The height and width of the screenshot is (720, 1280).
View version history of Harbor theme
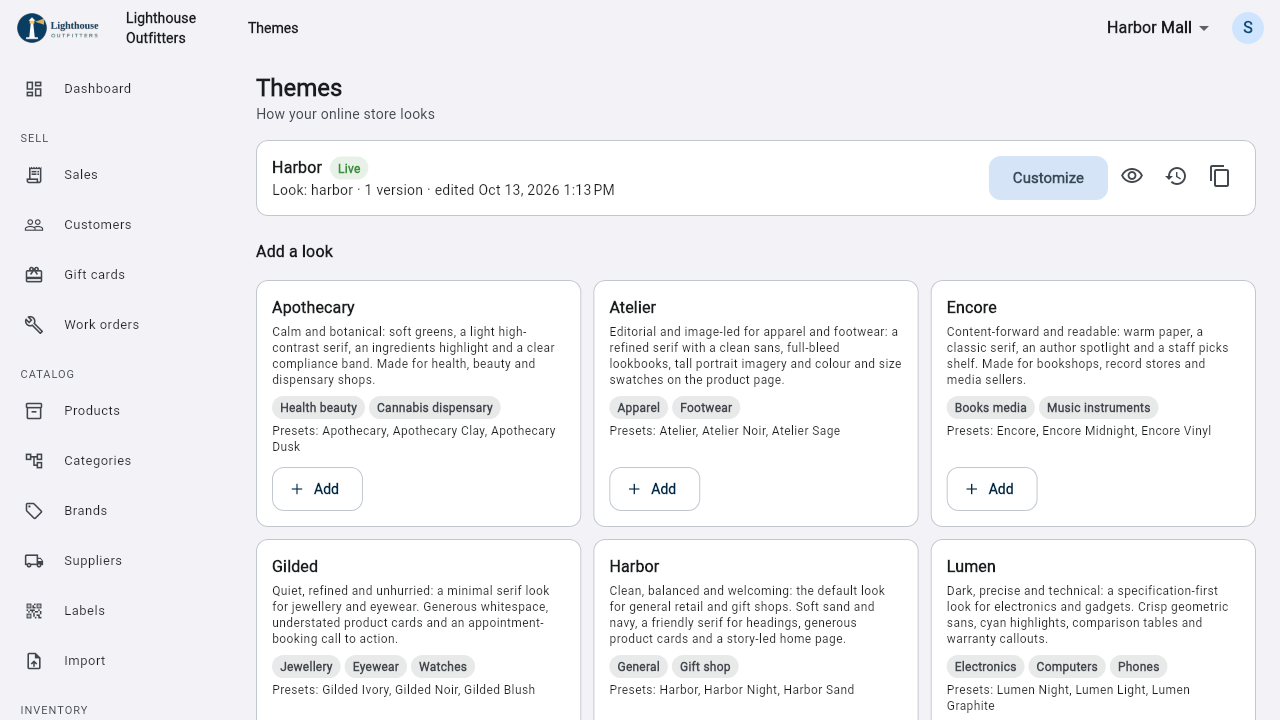(x=1176, y=176)
